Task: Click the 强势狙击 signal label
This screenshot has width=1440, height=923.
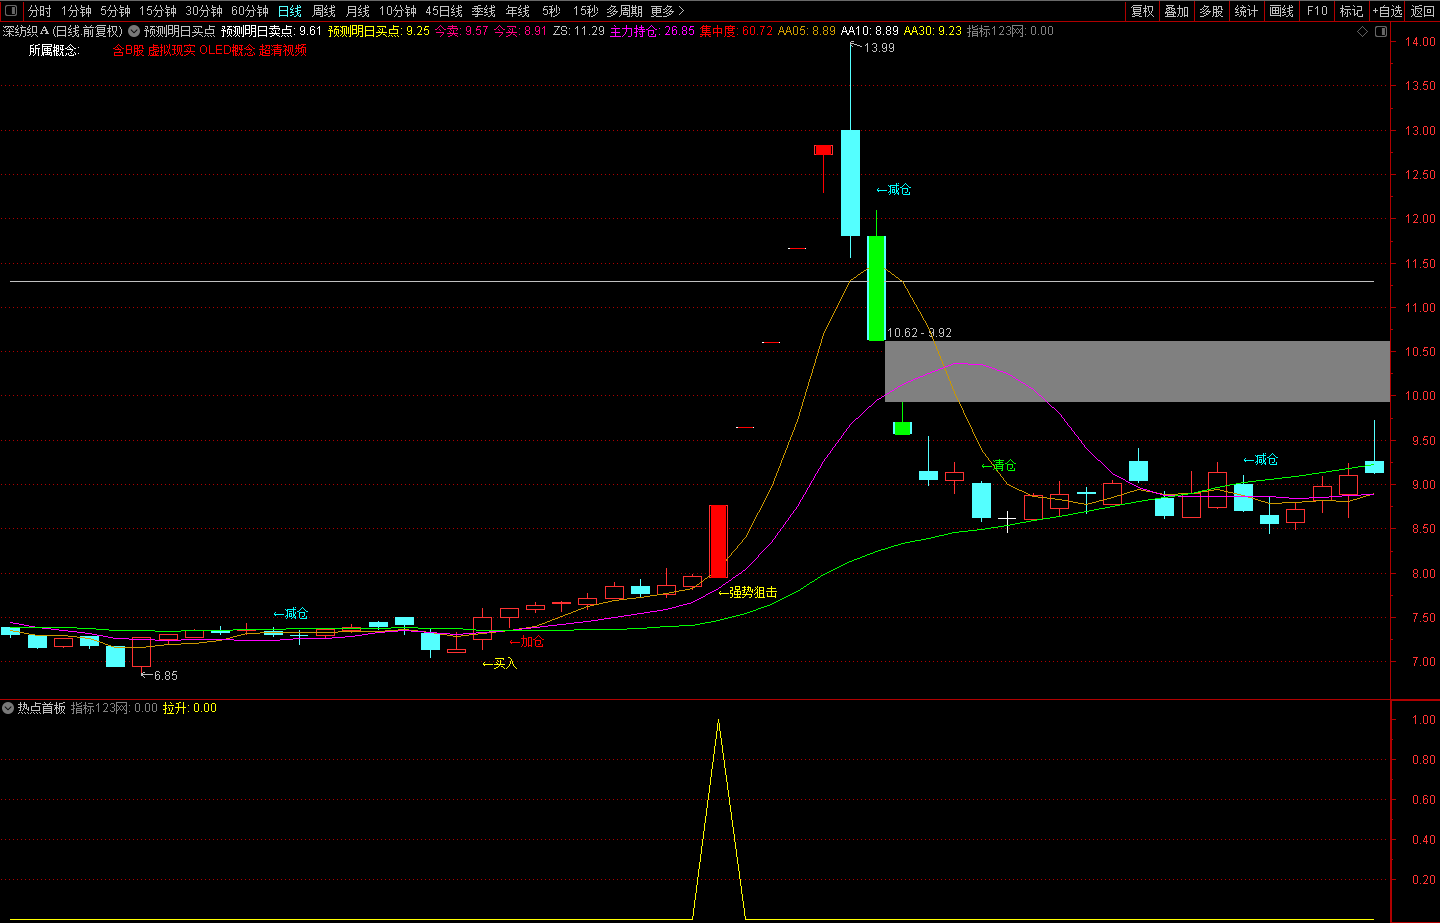Action: (752, 593)
